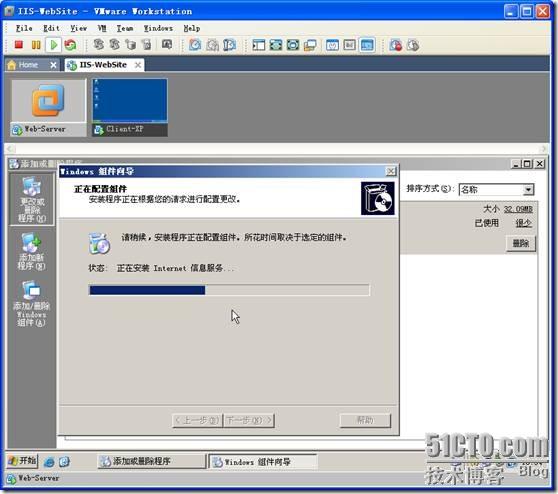This screenshot has width=558, height=494.
Task: Click the Reset VM toolbar icon
Action: pyautogui.click(x=70, y=45)
